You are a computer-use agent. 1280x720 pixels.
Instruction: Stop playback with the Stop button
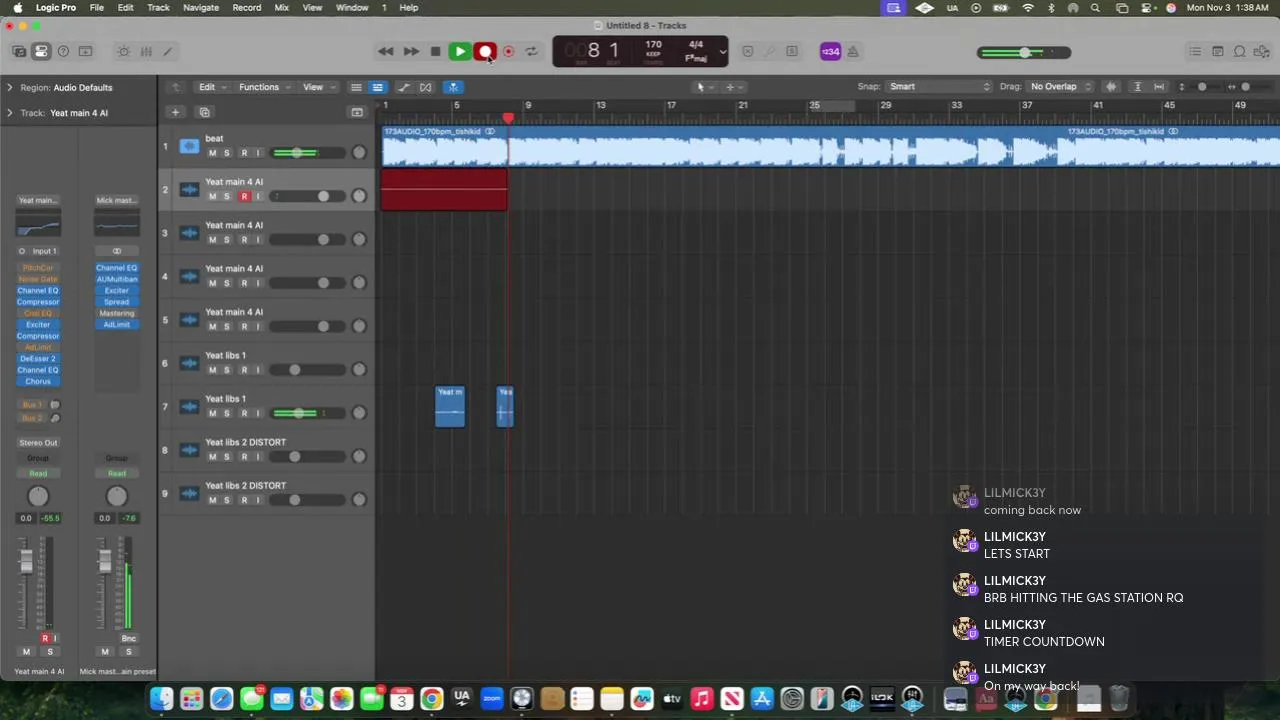435,51
